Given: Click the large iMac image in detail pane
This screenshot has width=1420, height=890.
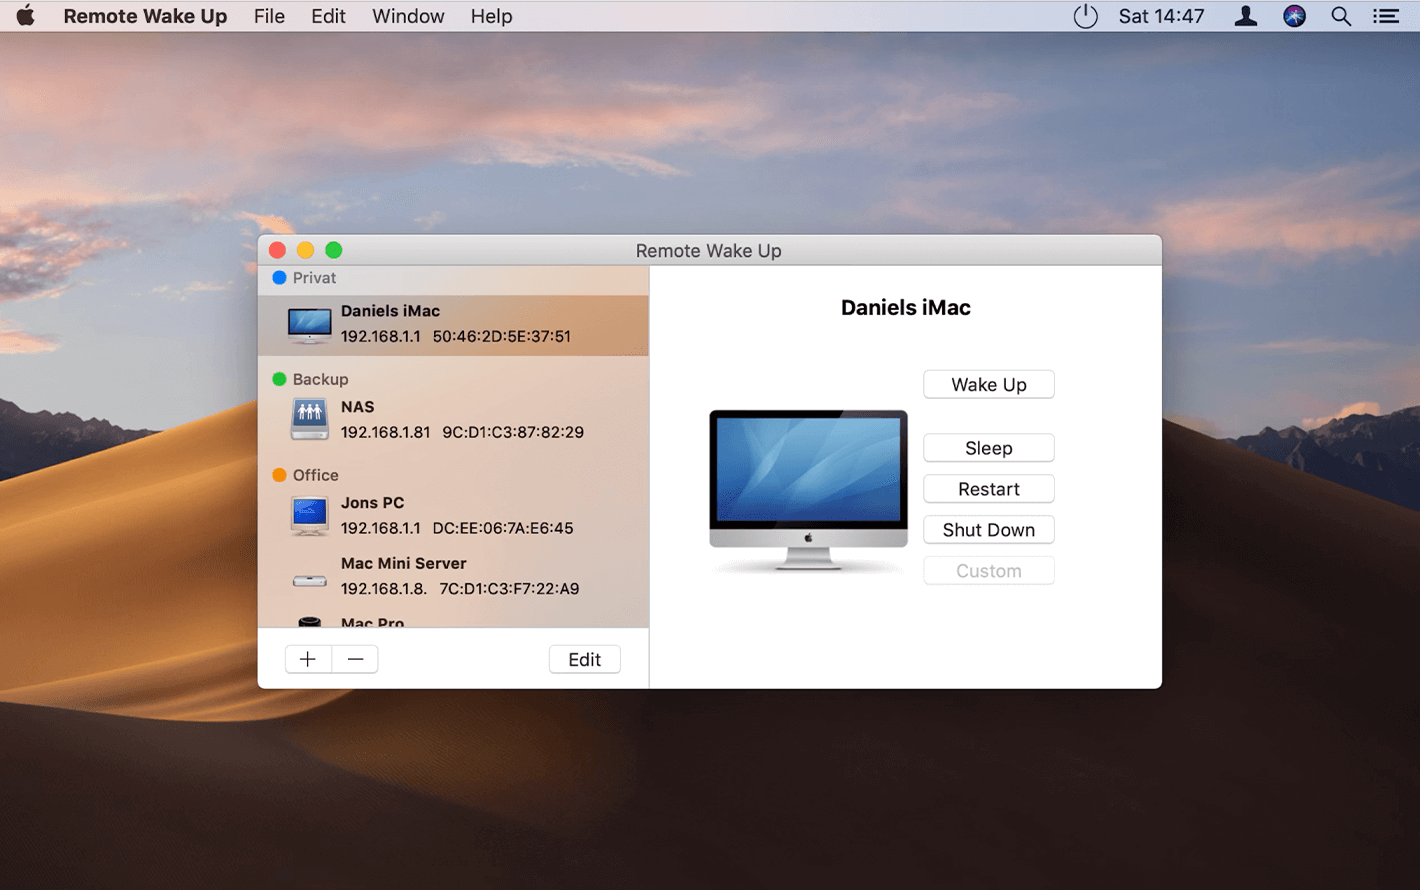Looking at the screenshot, I should point(808,490).
